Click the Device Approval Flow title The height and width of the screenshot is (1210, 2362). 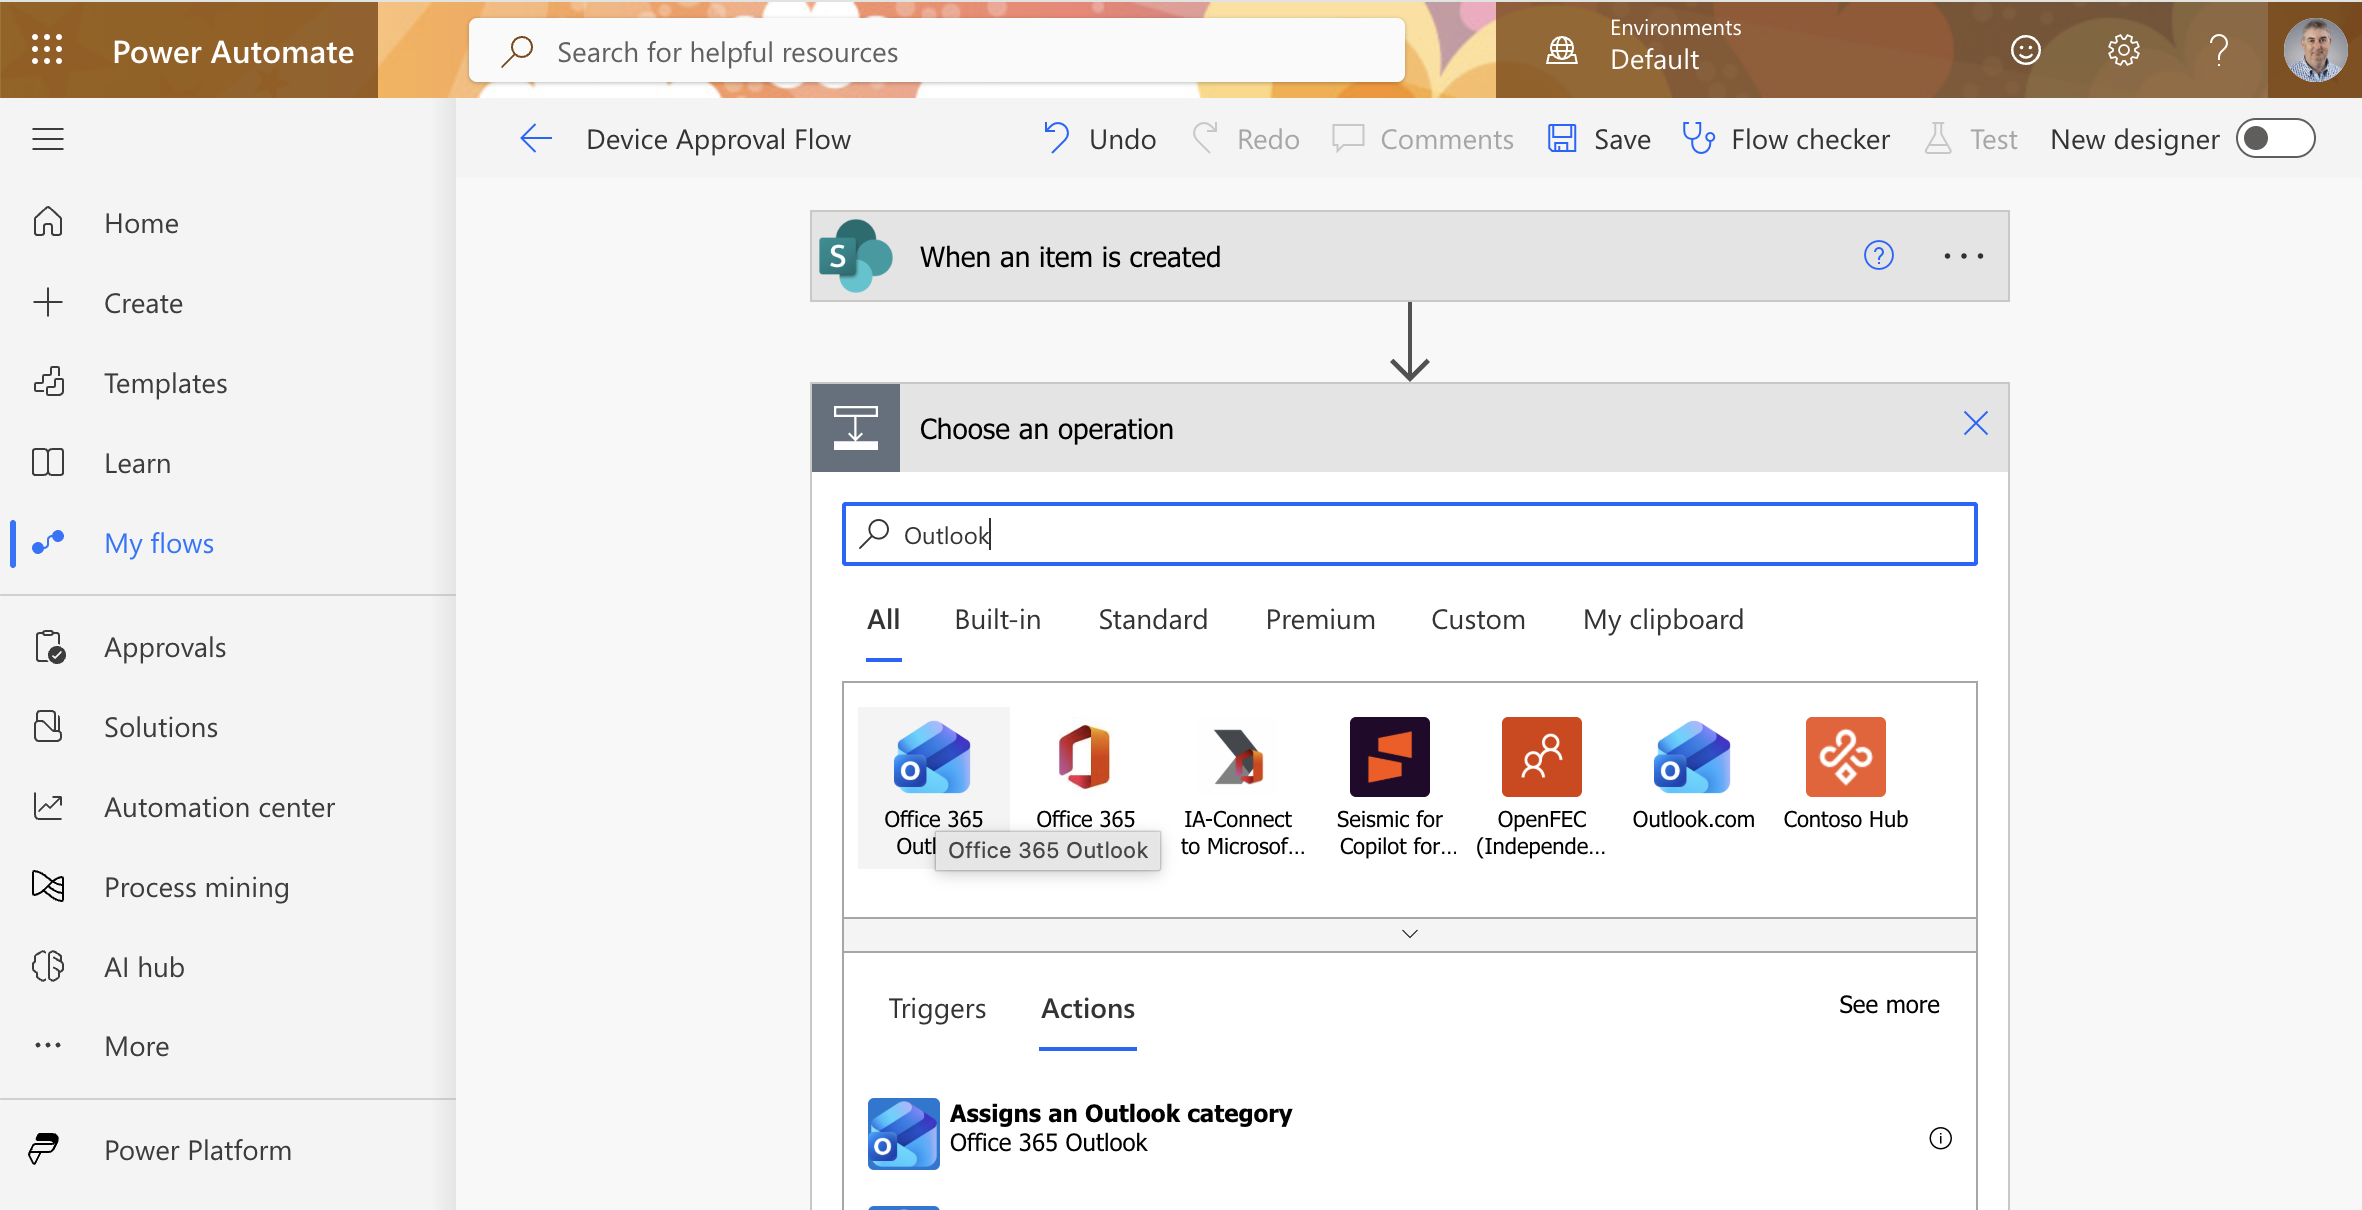tap(718, 139)
